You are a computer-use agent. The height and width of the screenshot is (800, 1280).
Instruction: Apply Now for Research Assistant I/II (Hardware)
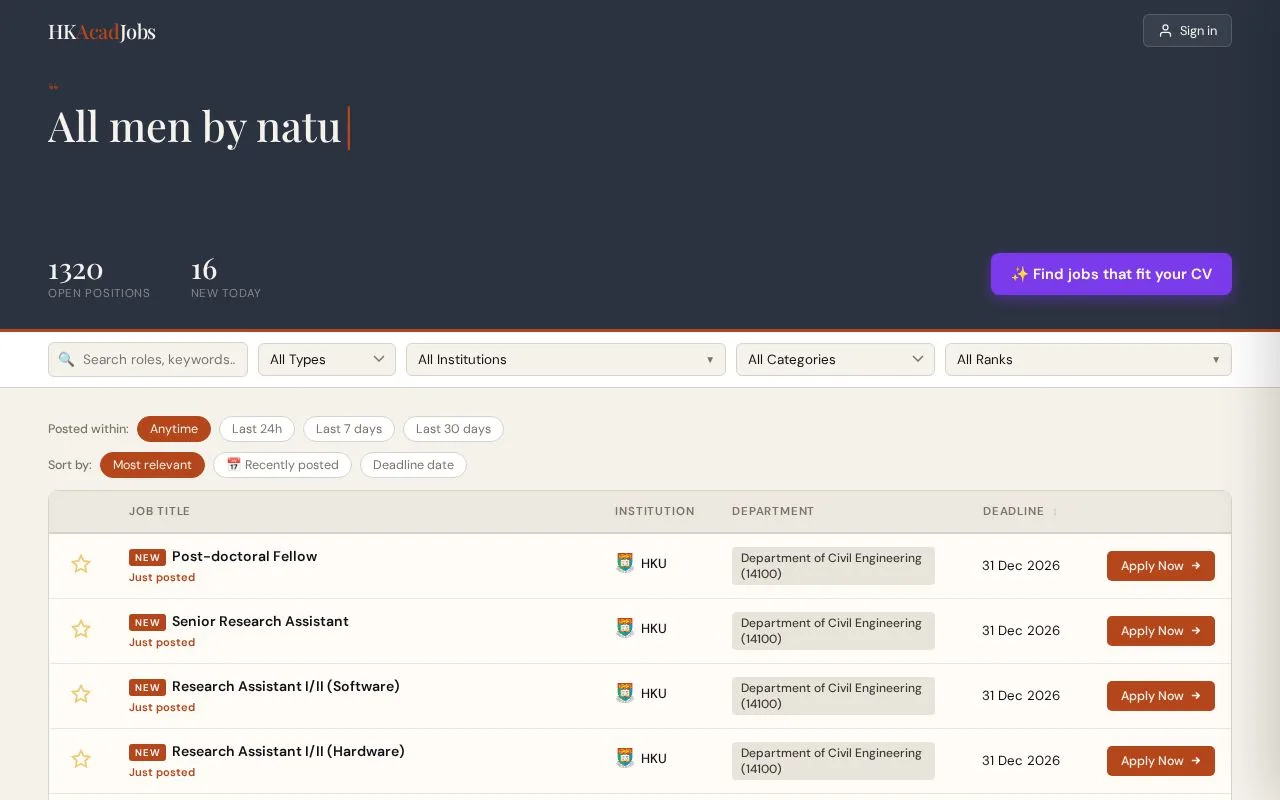[x=1161, y=761]
